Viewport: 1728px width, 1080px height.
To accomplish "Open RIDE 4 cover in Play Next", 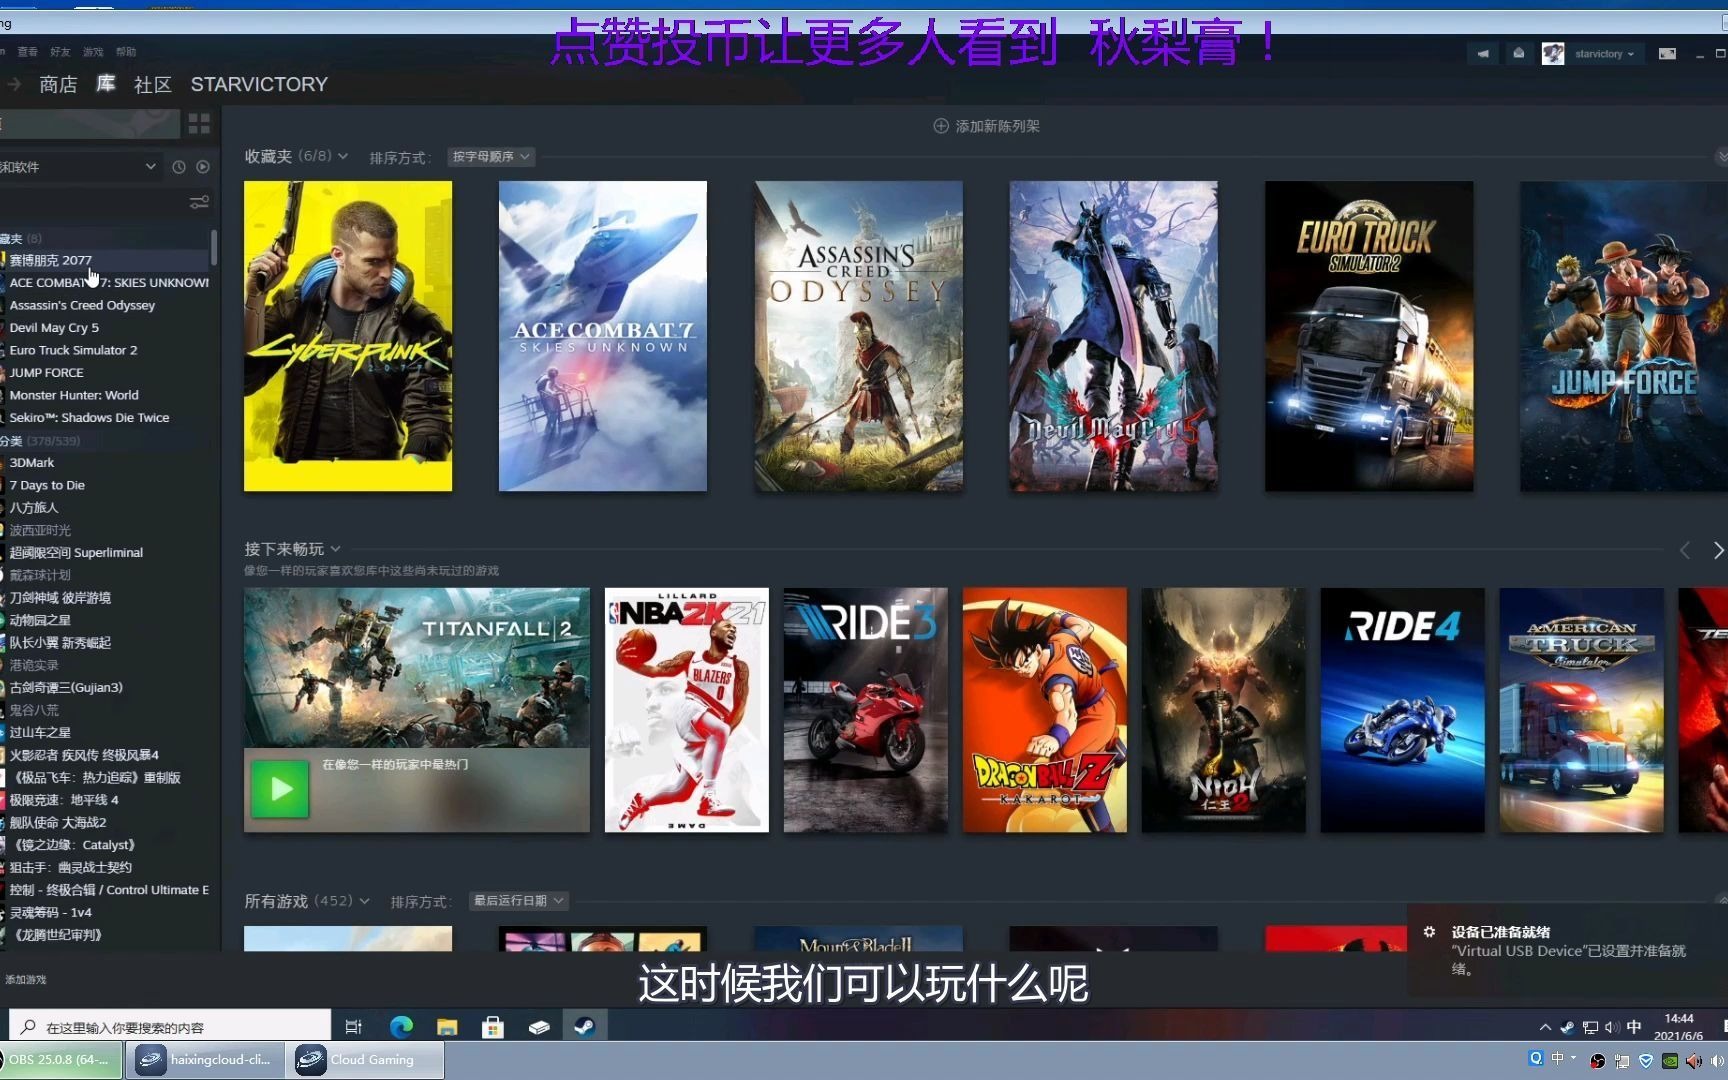I will [x=1403, y=710].
